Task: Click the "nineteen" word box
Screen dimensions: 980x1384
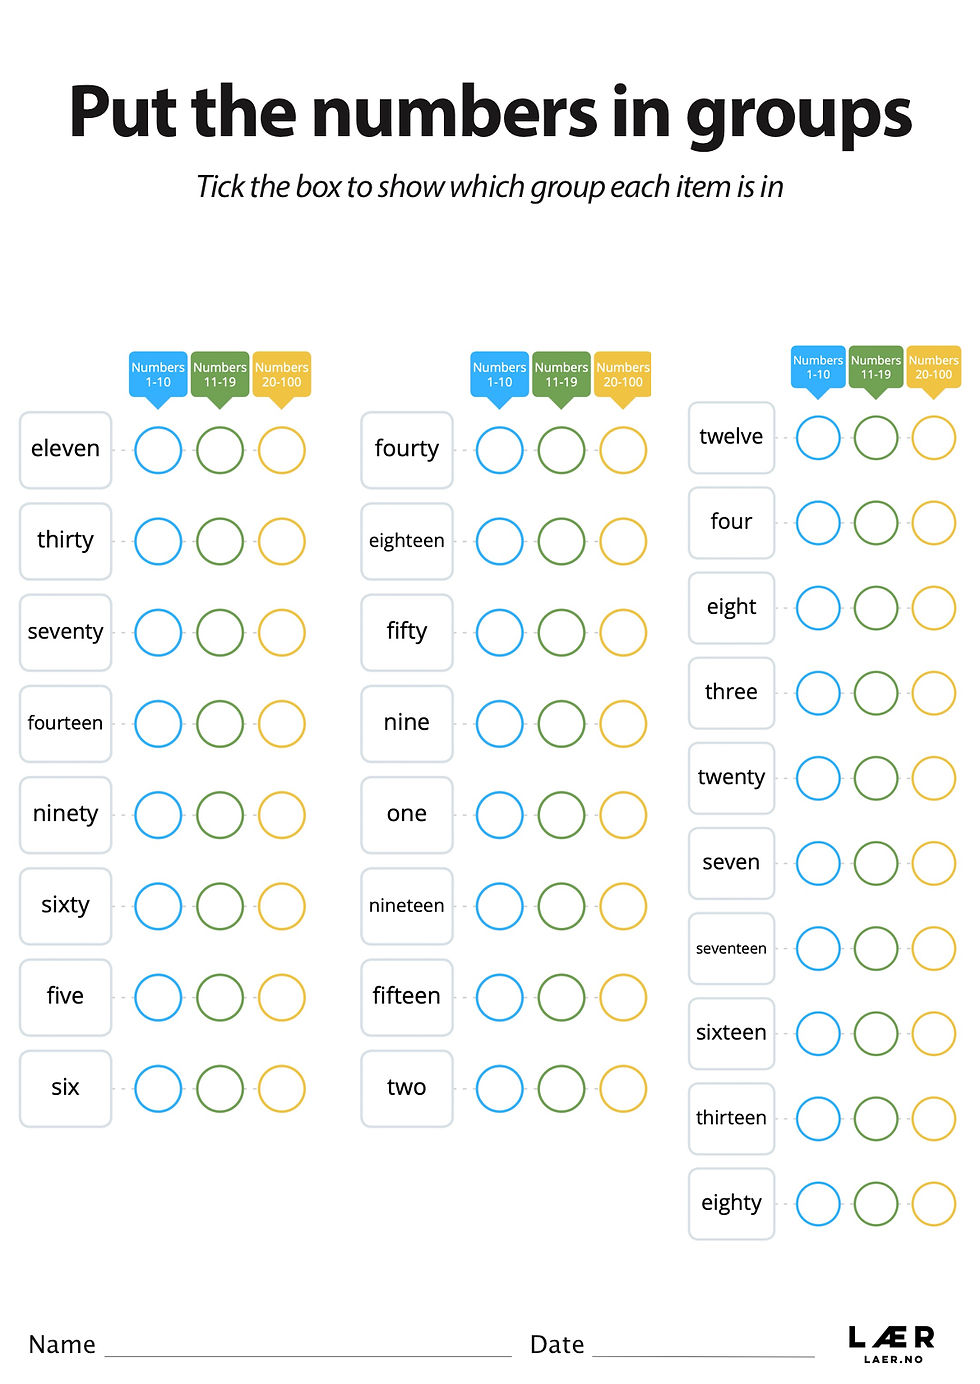Action: point(406,906)
